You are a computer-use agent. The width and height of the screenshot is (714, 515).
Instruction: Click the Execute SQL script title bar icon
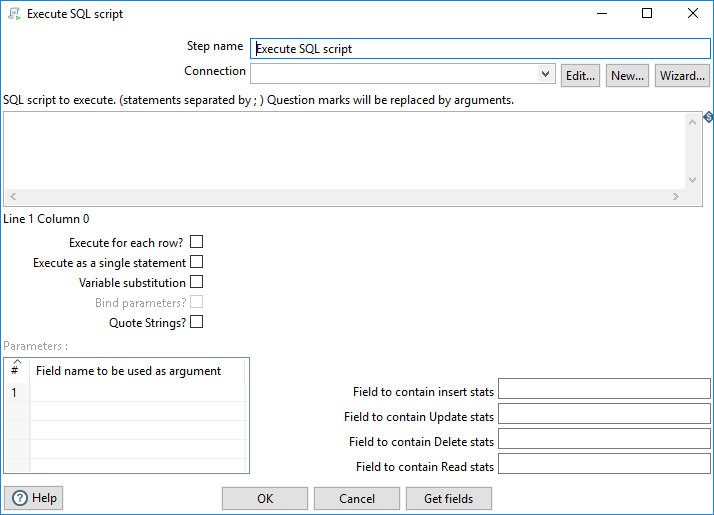point(14,14)
